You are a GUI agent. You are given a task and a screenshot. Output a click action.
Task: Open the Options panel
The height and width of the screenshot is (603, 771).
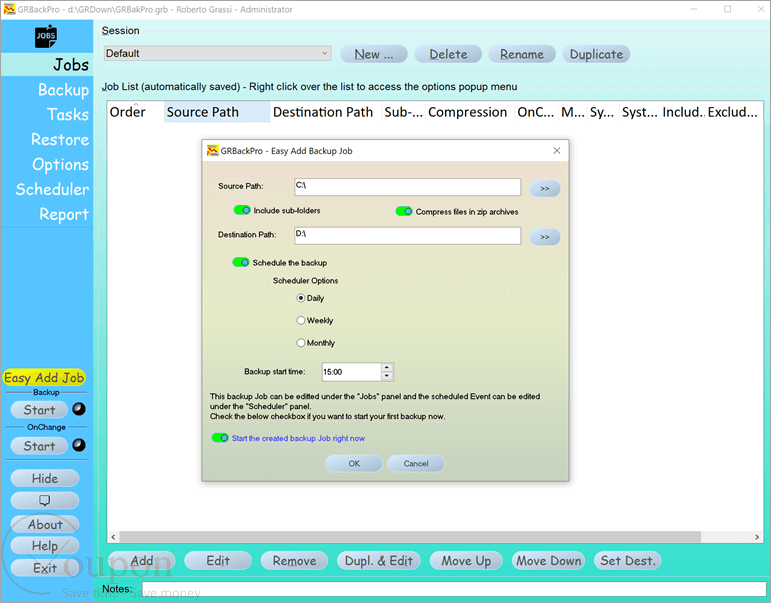pyautogui.click(x=60, y=164)
